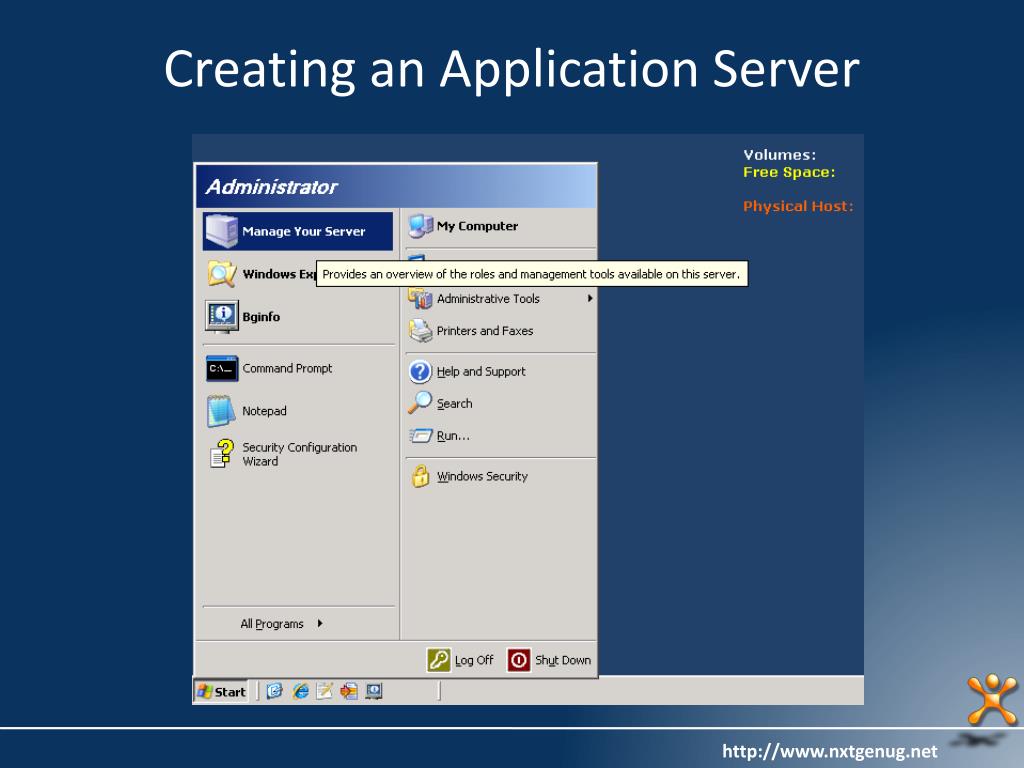1024x768 pixels.
Task: Click the "Creating an Application Server" slide title
Action: click(x=512, y=69)
